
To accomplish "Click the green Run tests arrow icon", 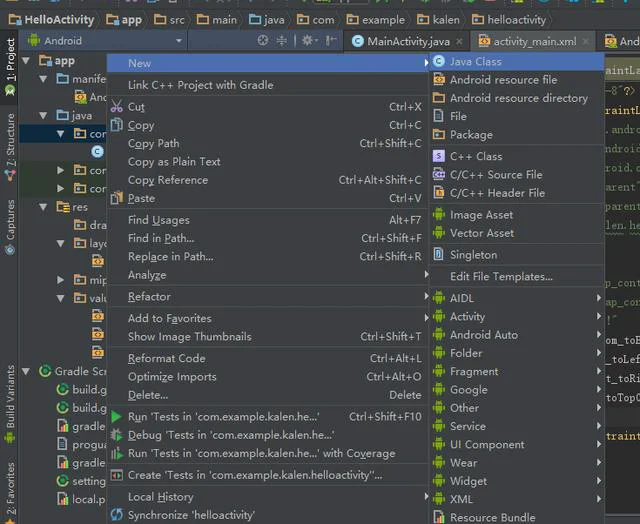I will (x=117, y=417).
